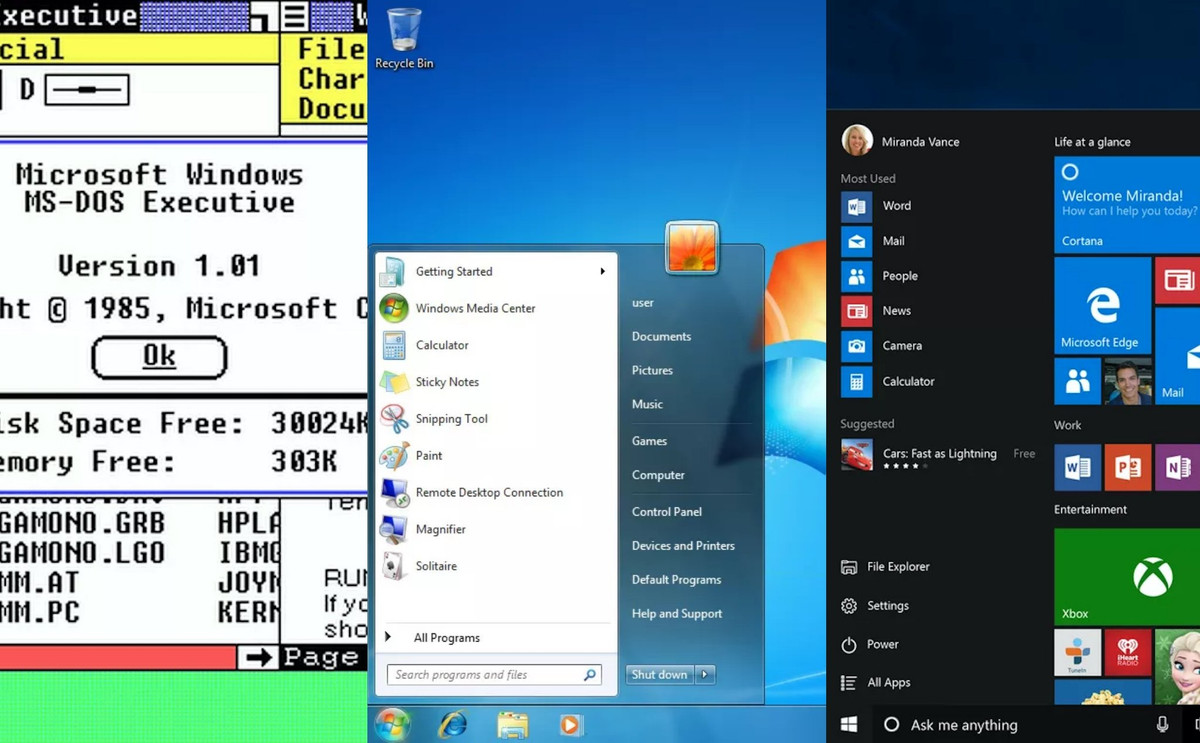Launch Microsoft Edge from its tile
Viewport: 1200px width, 743px height.
(x=1102, y=305)
